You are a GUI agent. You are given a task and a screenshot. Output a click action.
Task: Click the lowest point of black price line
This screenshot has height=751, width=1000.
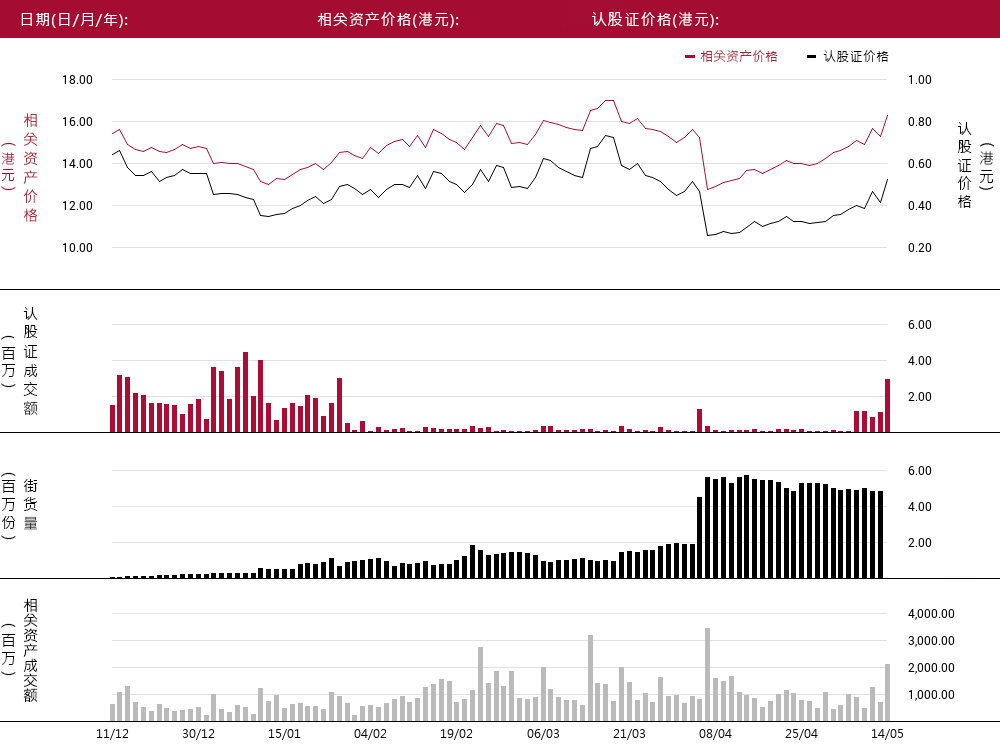tap(707, 236)
